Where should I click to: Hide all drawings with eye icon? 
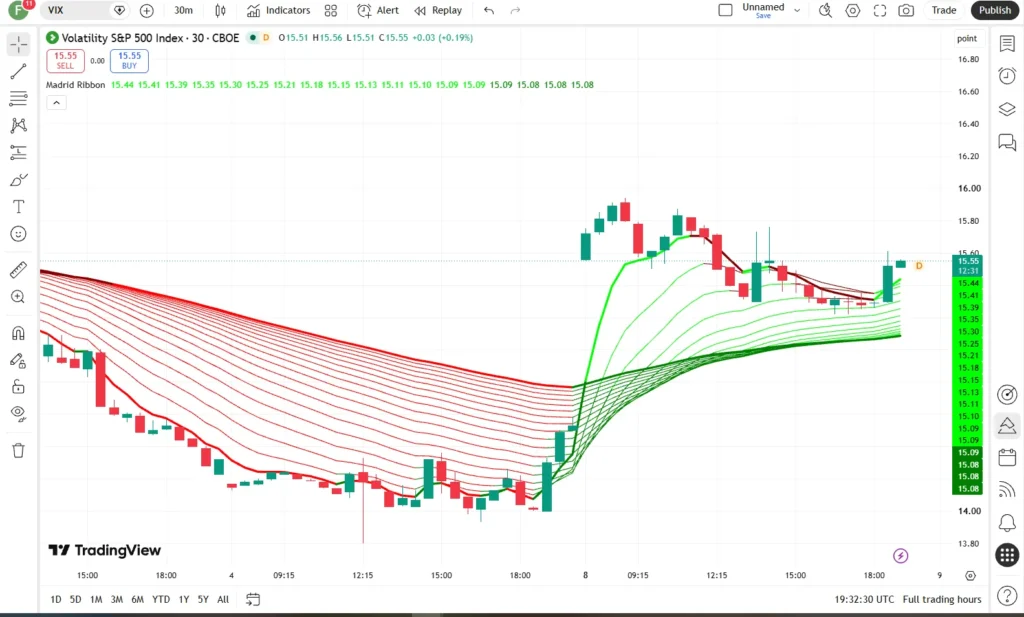point(18,413)
